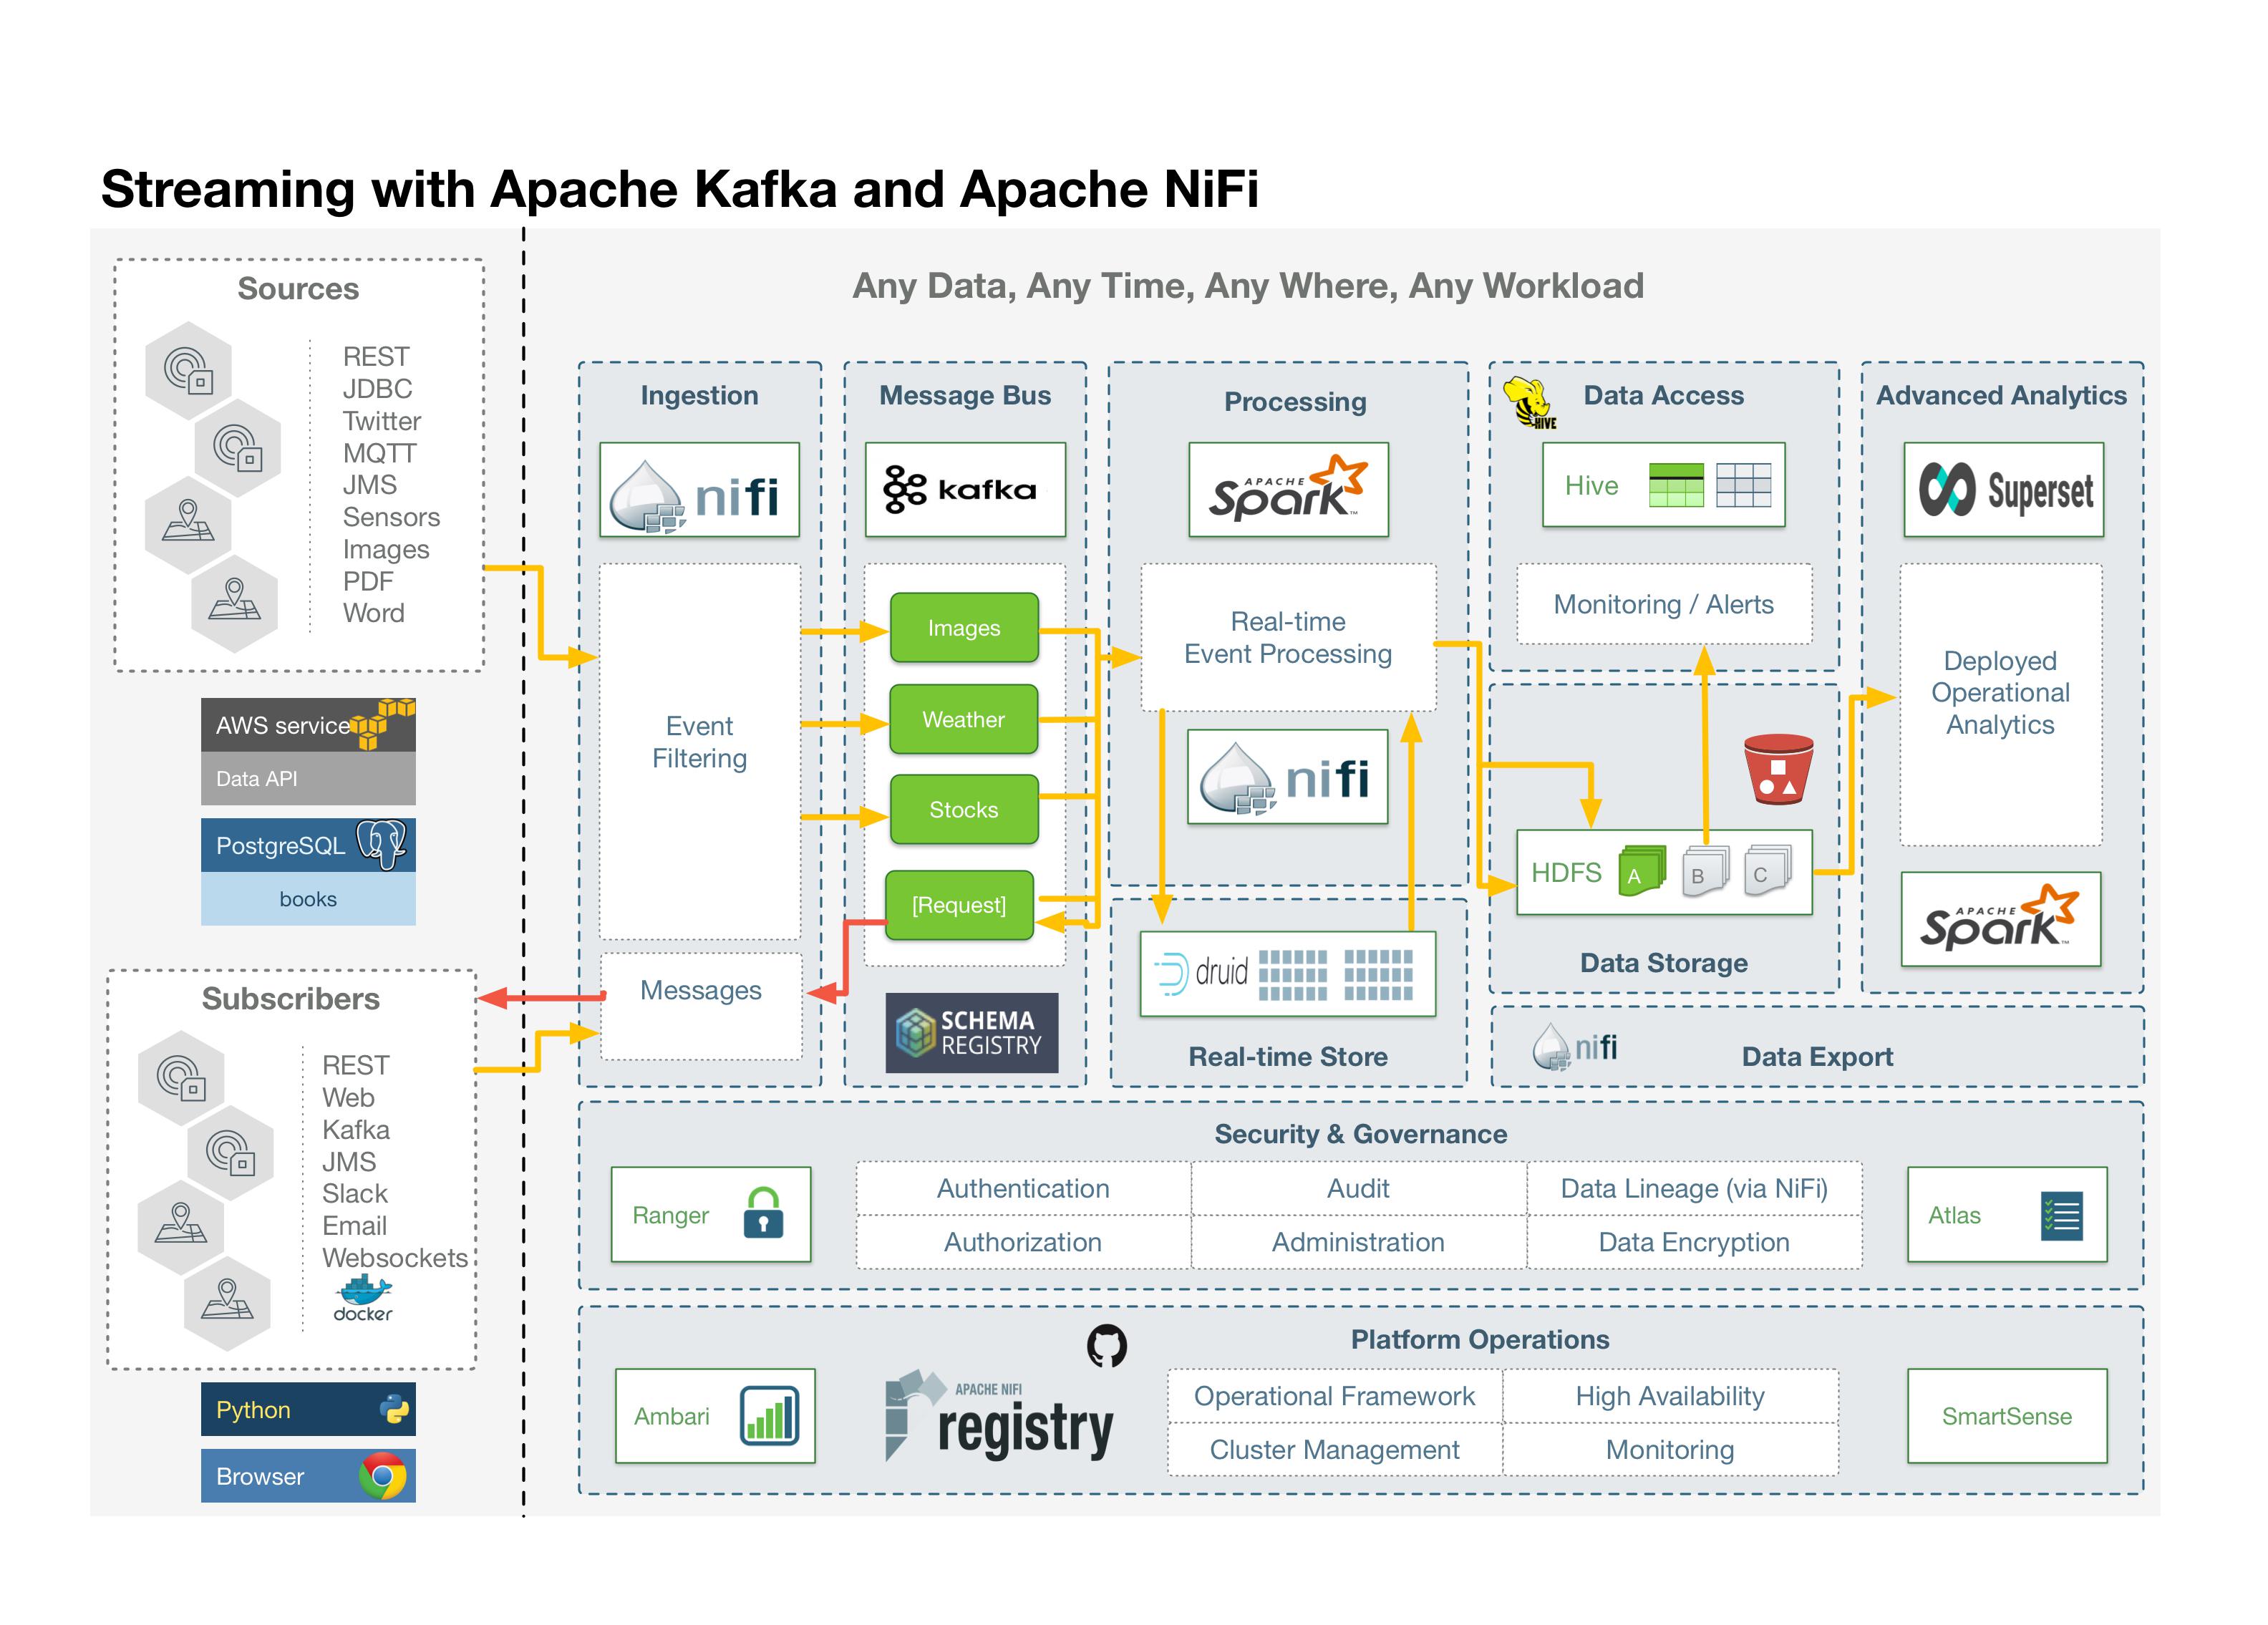2268x1625 pixels.
Task: Open the Apache Spark logo under Processing
Action: tap(1288, 489)
